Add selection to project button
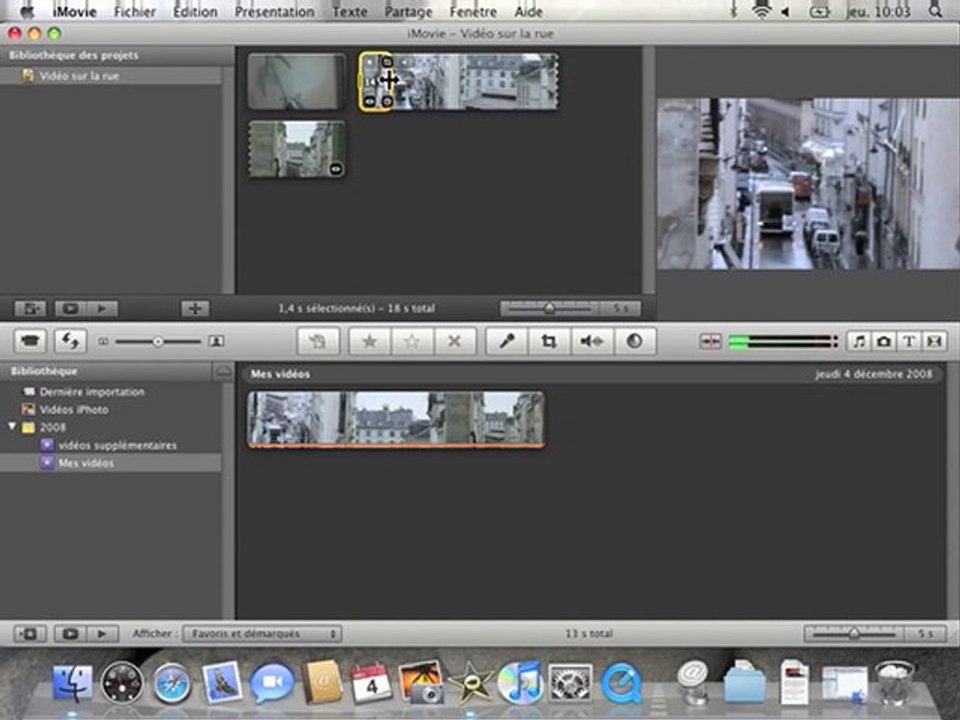This screenshot has height=720, width=960. coord(318,341)
